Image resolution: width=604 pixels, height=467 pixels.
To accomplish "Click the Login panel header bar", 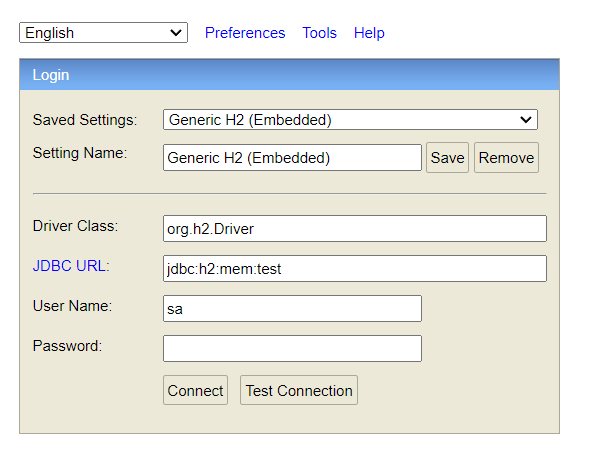I will click(x=289, y=75).
